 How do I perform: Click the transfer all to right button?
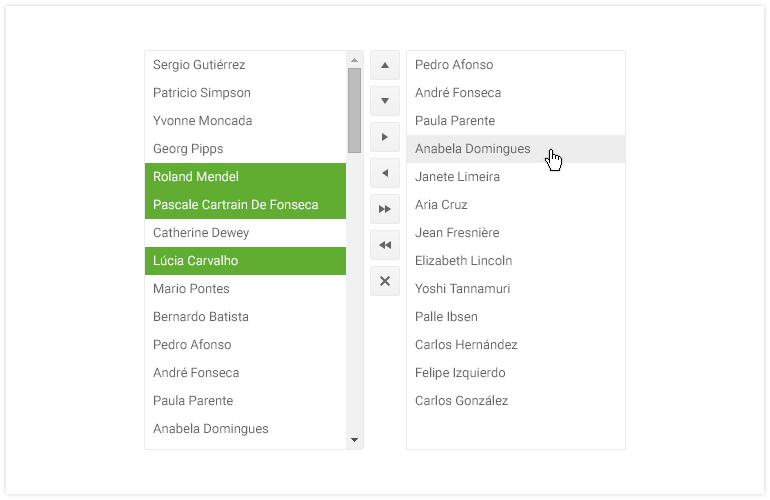pos(385,209)
